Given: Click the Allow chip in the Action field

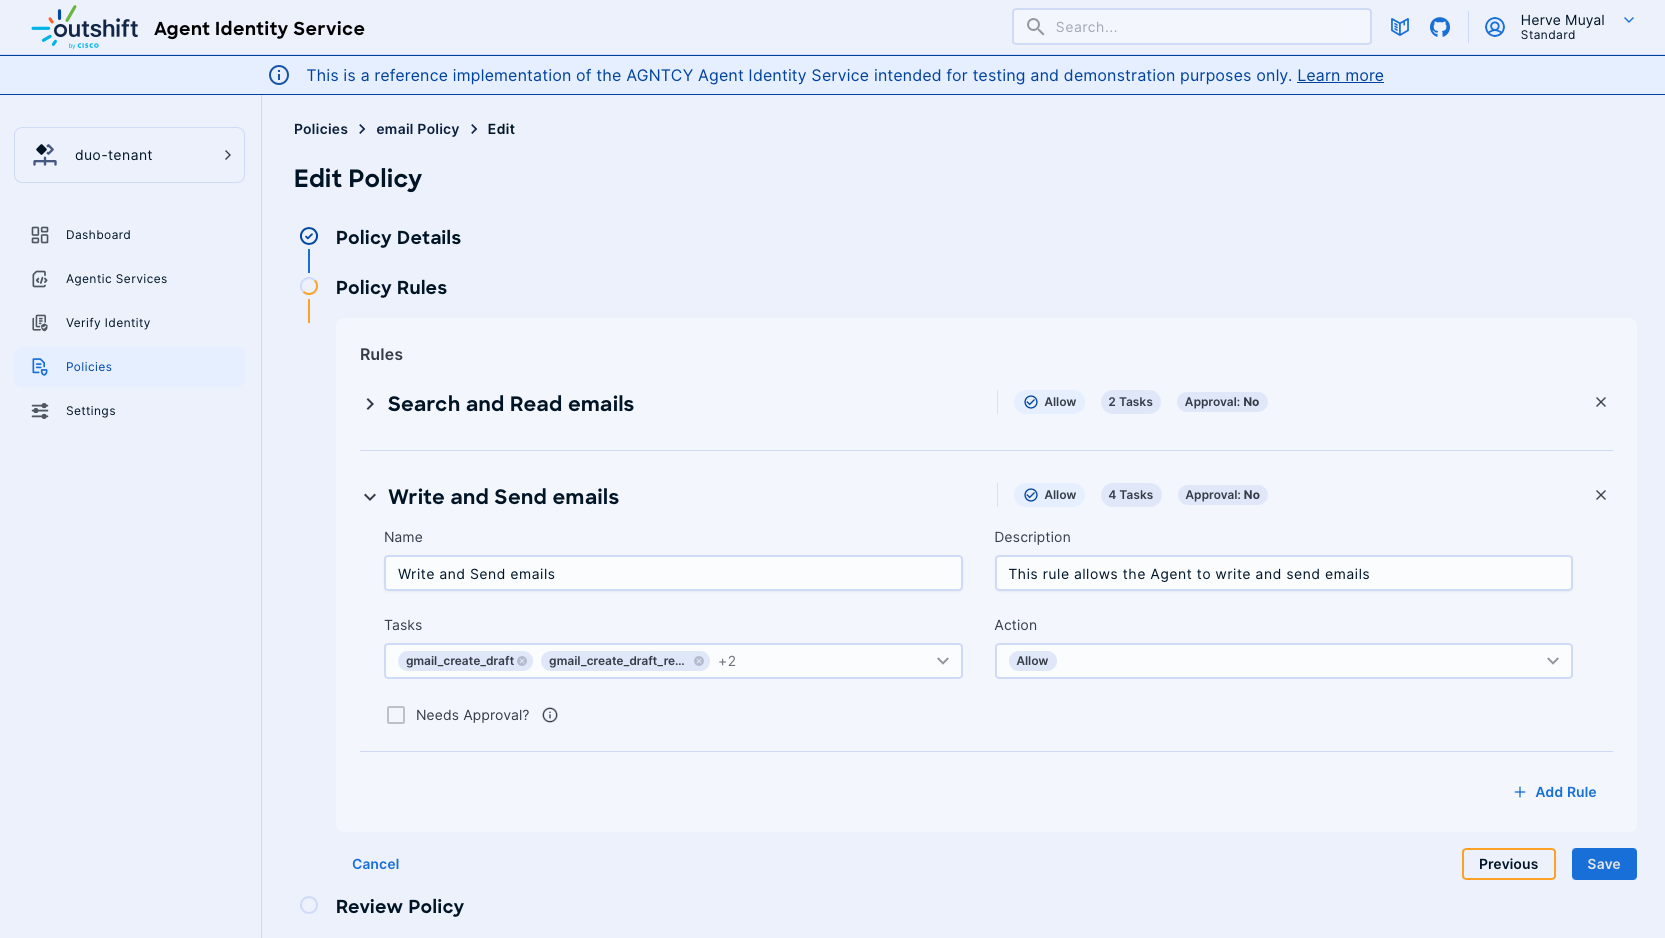Looking at the screenshot, I should point(1032,661).
